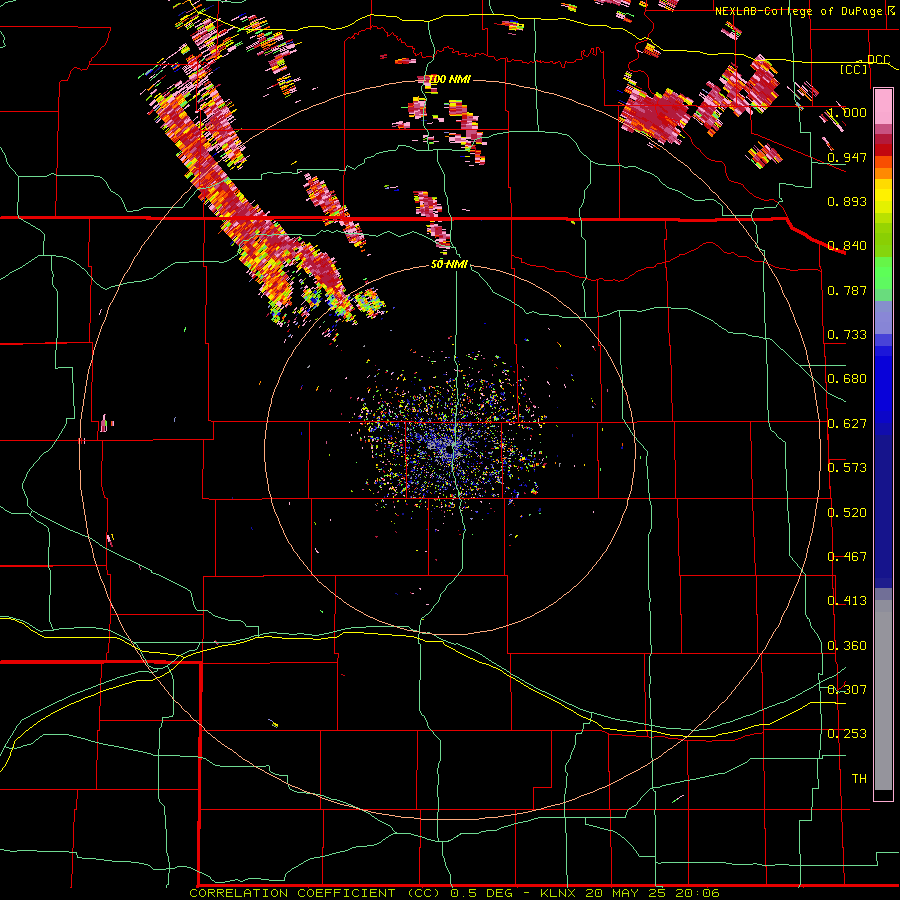900x900 pixels.
Task: Click the 0.947 scale value
Action: pos(847,157)
